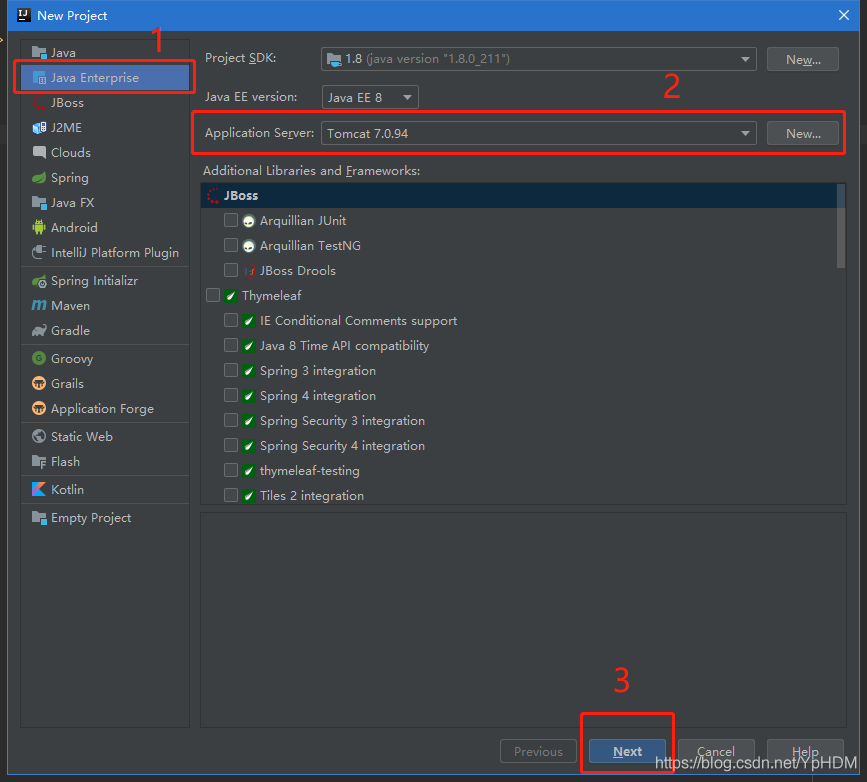Click New button next to Application Server
This screenshot has width=867, height=782.
click(x=803, y=133)
